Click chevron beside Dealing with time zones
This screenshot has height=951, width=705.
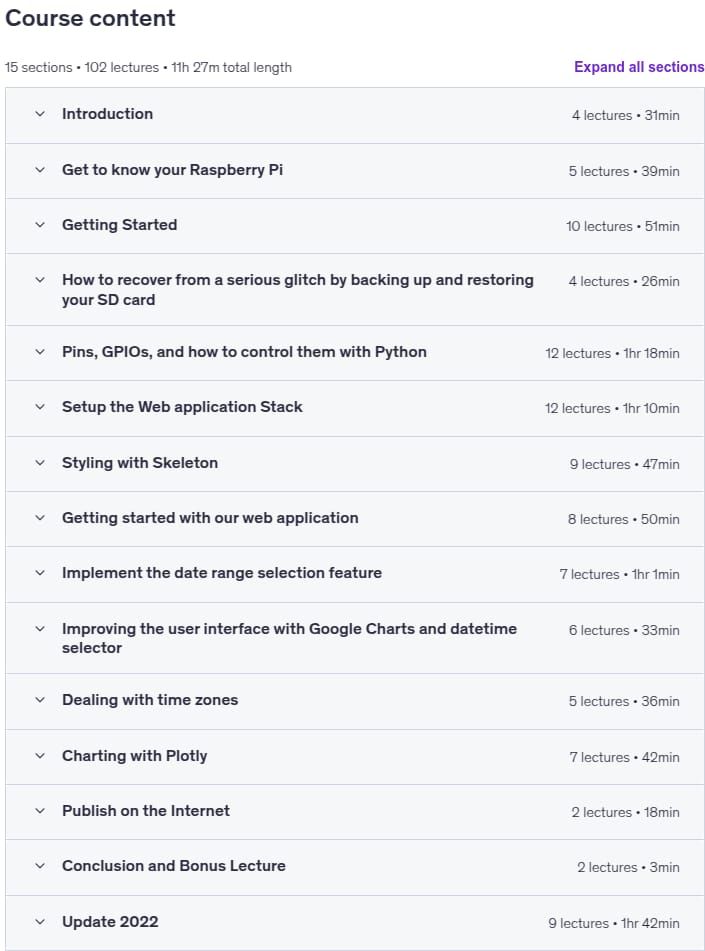(40, 700)
